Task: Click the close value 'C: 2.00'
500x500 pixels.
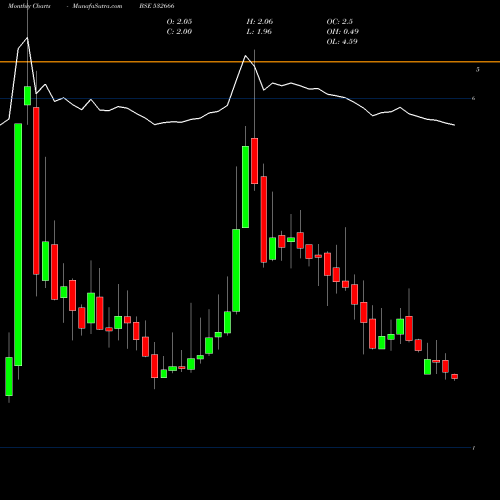Action: pyautogui.click(x=179, y=32)
